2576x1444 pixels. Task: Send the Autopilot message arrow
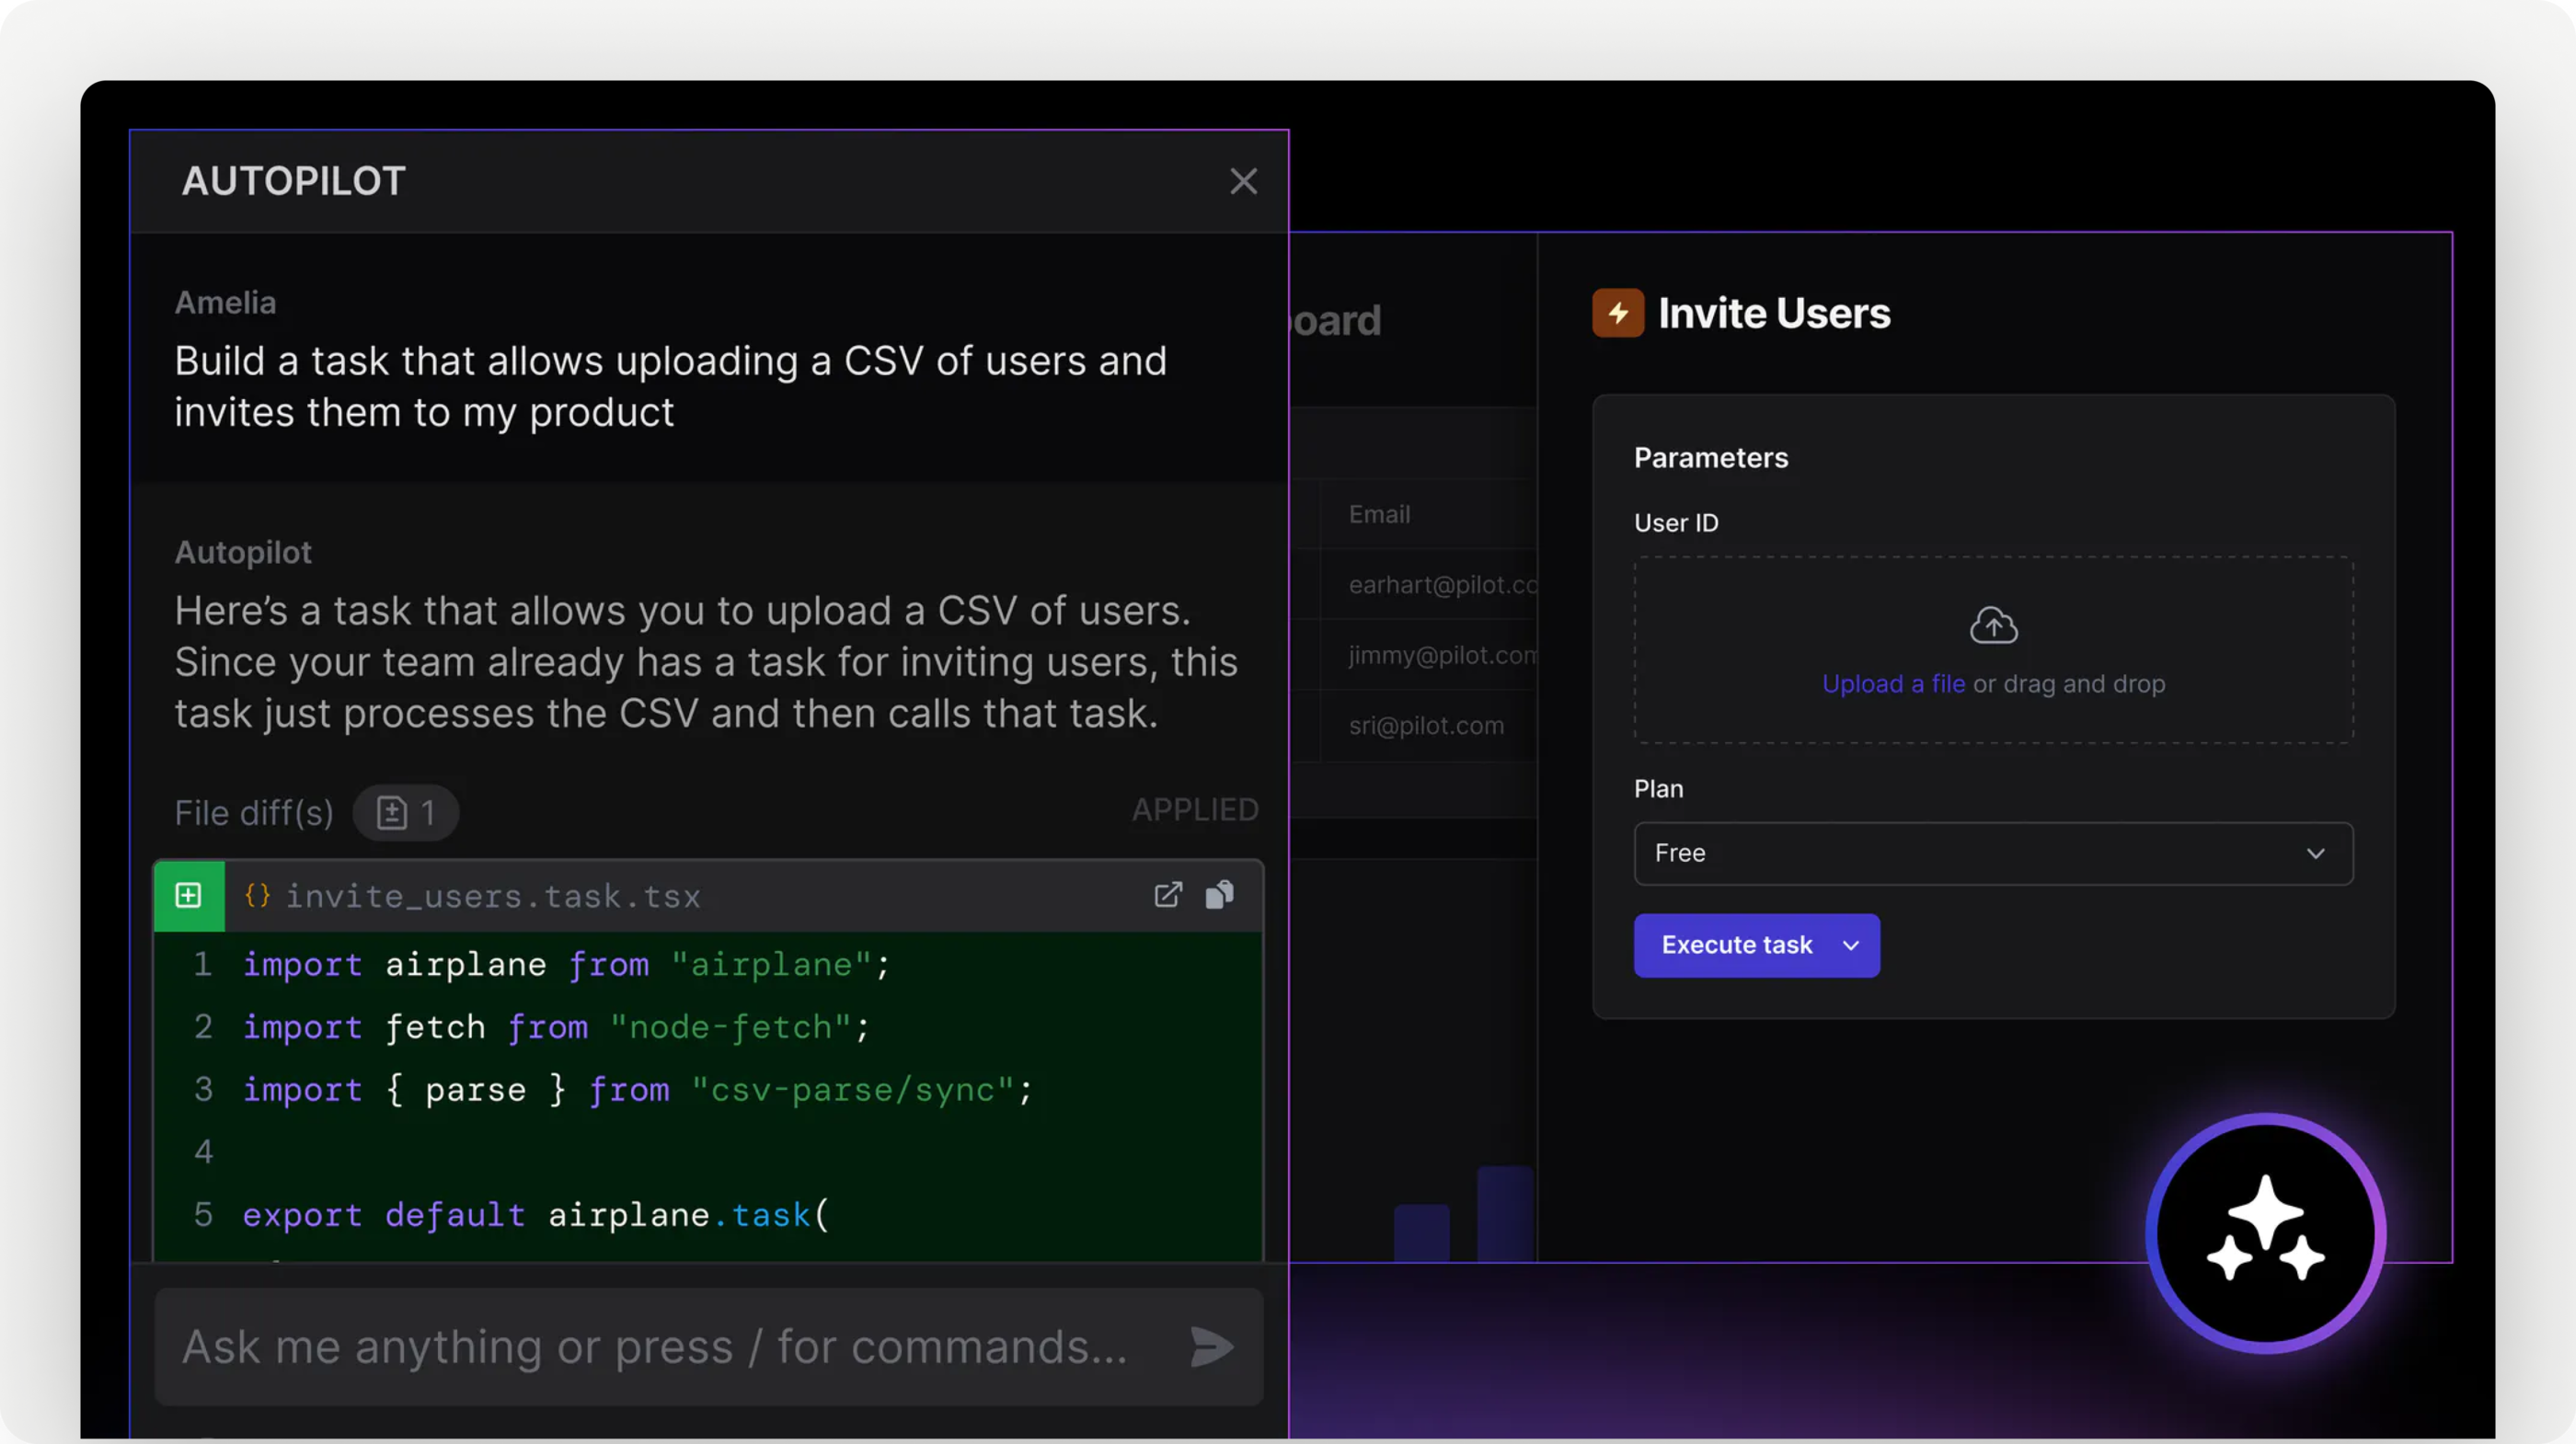(x=1211, y=1347)
